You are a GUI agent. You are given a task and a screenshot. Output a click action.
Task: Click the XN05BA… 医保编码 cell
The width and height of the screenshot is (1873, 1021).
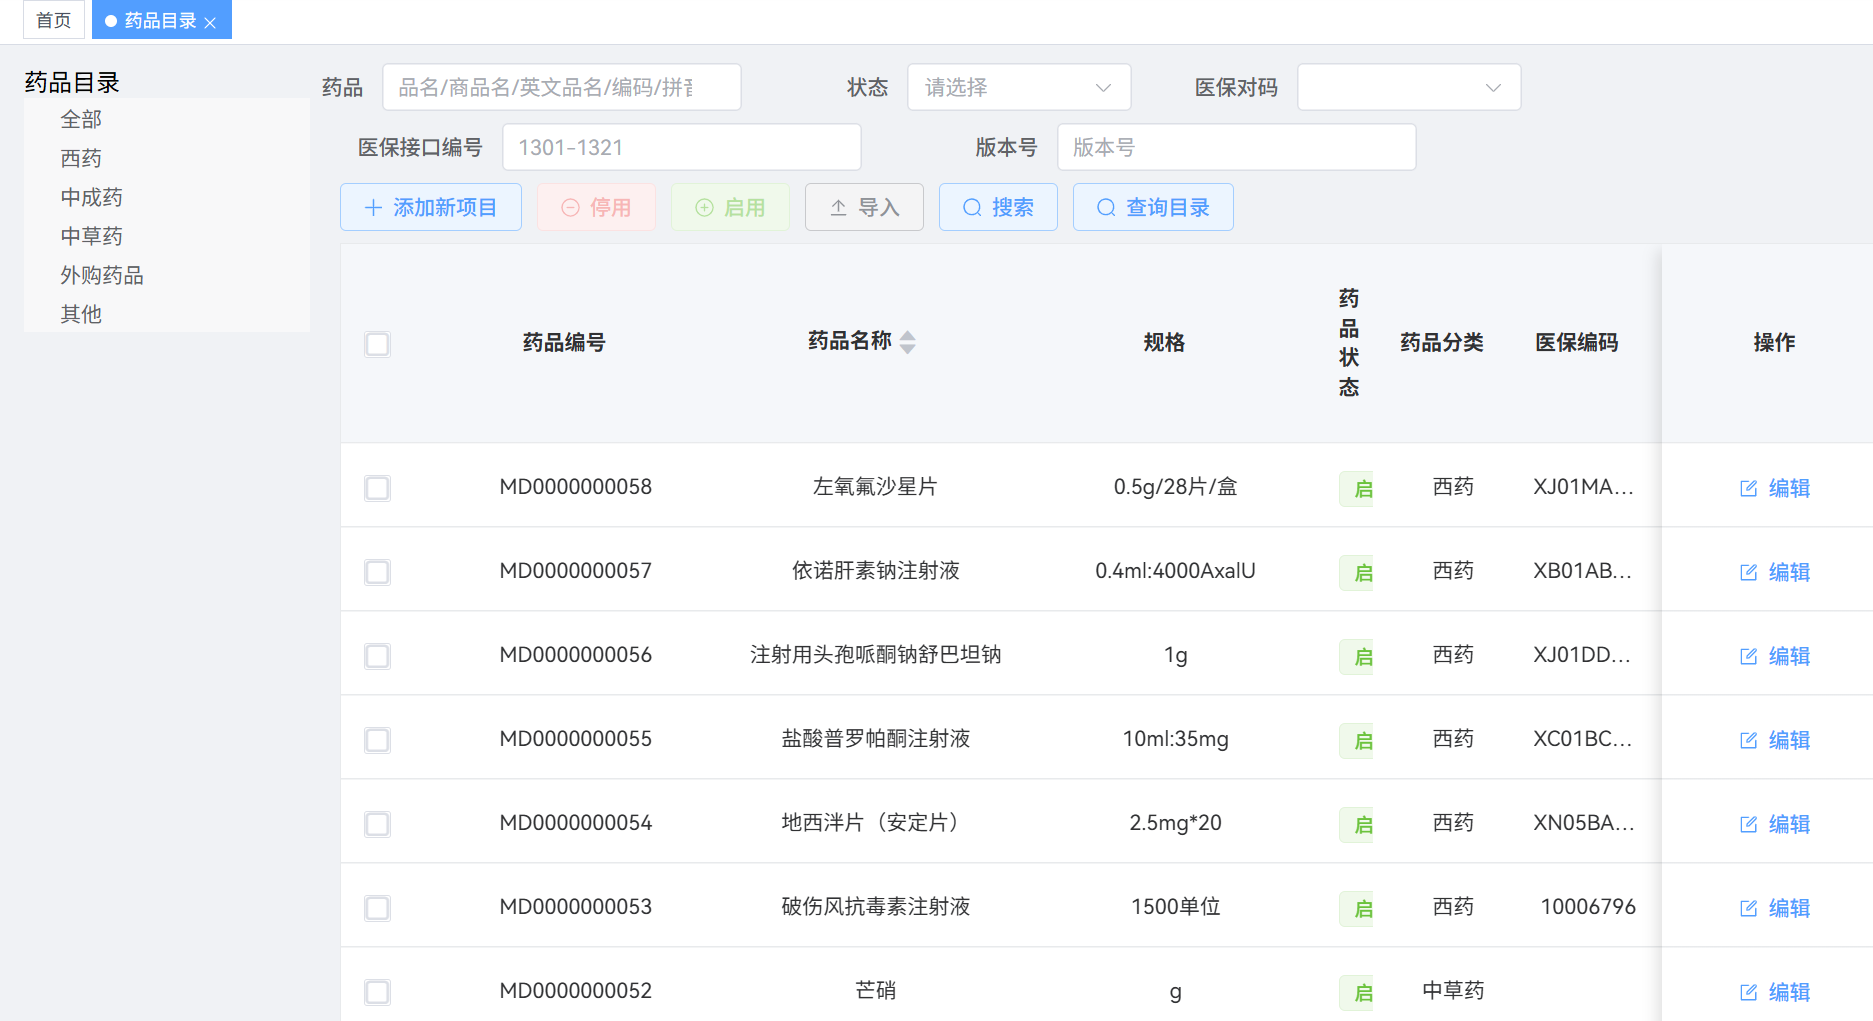[1584, 823]
